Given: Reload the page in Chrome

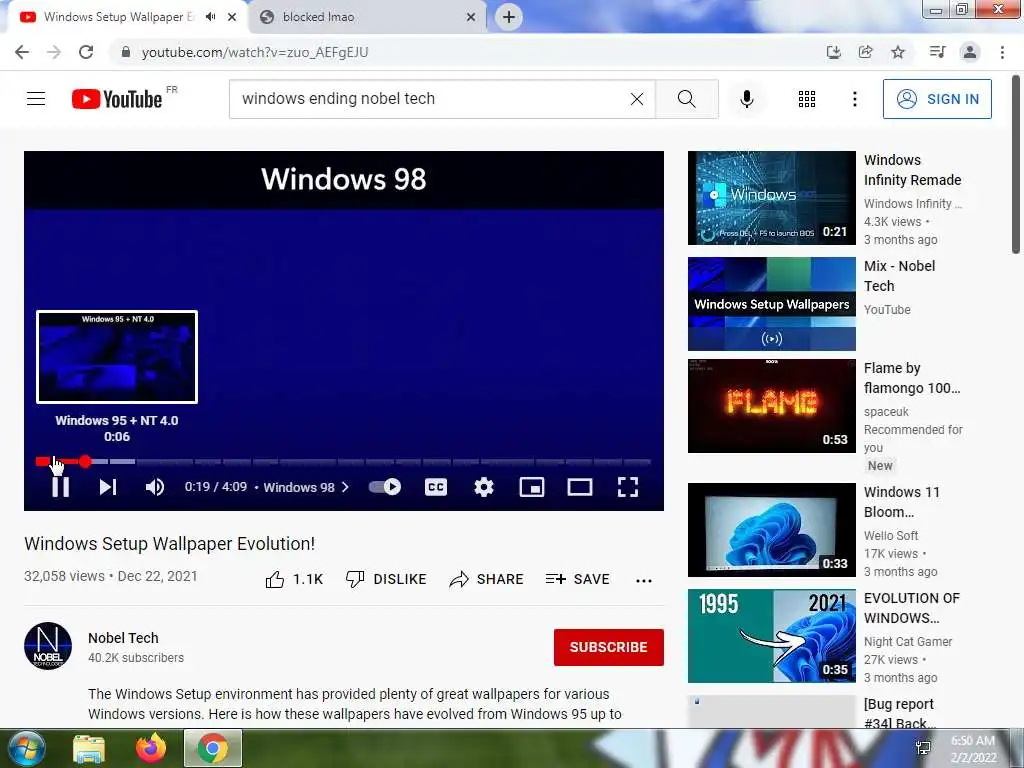Looking at the screenshot, I should point(86,52).
